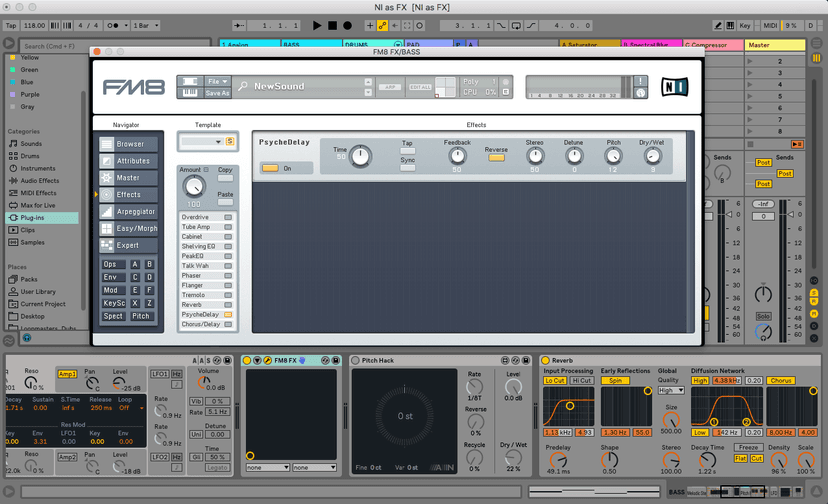Toggle automation arm in transport bar
The height and width of the screenshot is (504, 828).
382,25
